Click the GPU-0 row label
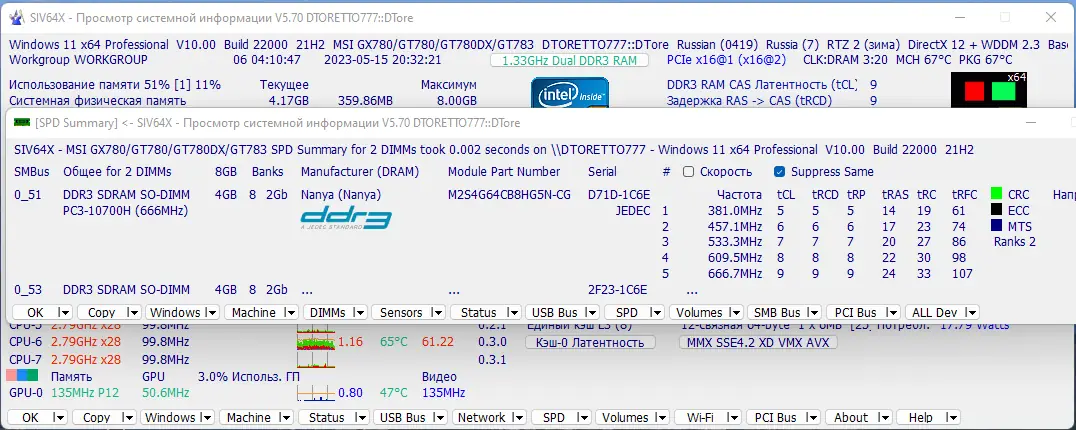 click(x=26, y=393)
